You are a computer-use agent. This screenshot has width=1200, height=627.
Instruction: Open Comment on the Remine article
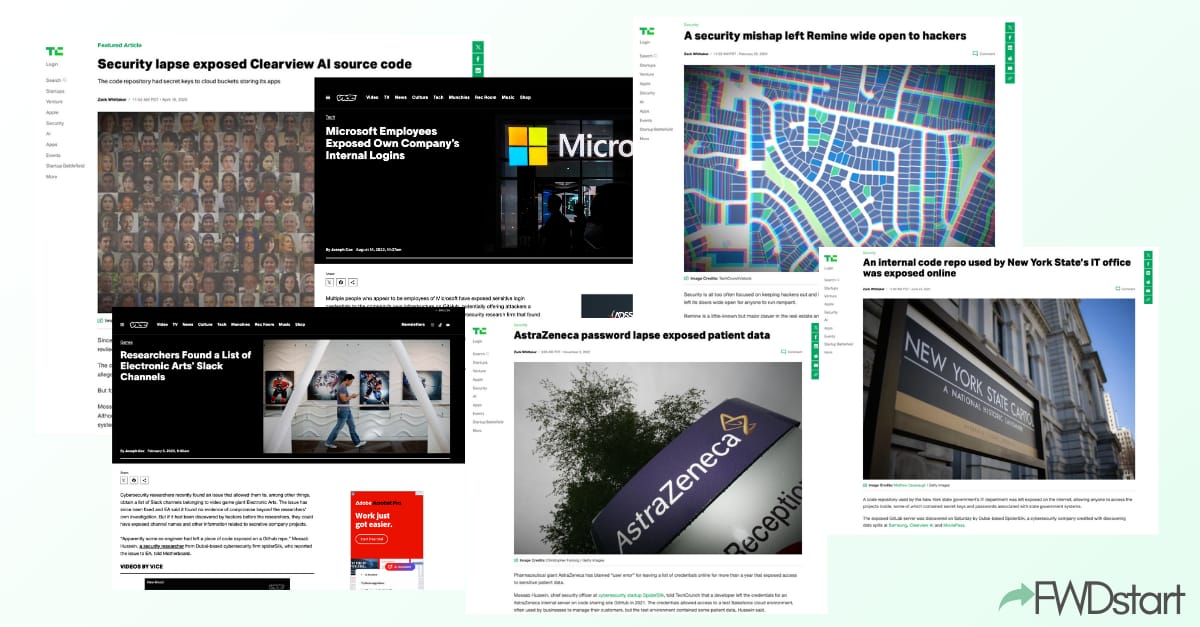click(984, 53)
